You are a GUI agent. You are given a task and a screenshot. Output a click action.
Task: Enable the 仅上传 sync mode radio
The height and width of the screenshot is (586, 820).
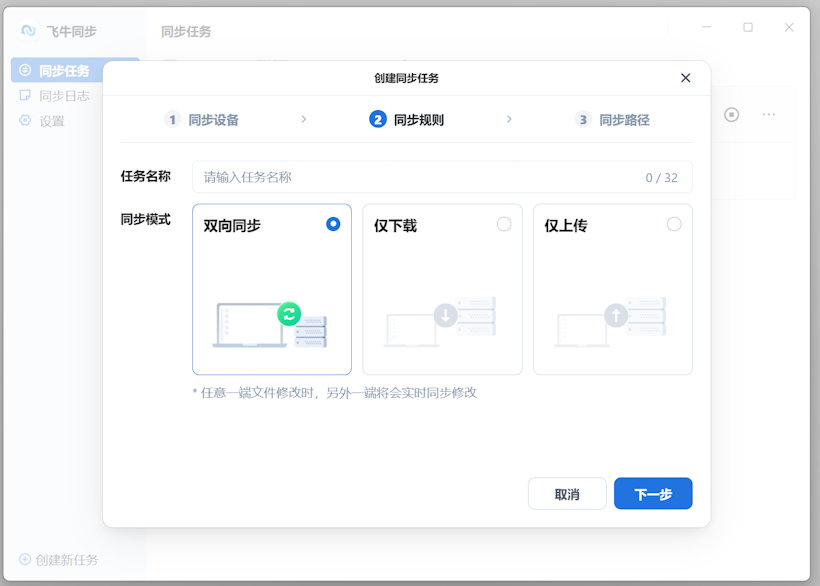click(x=674, y=225)
